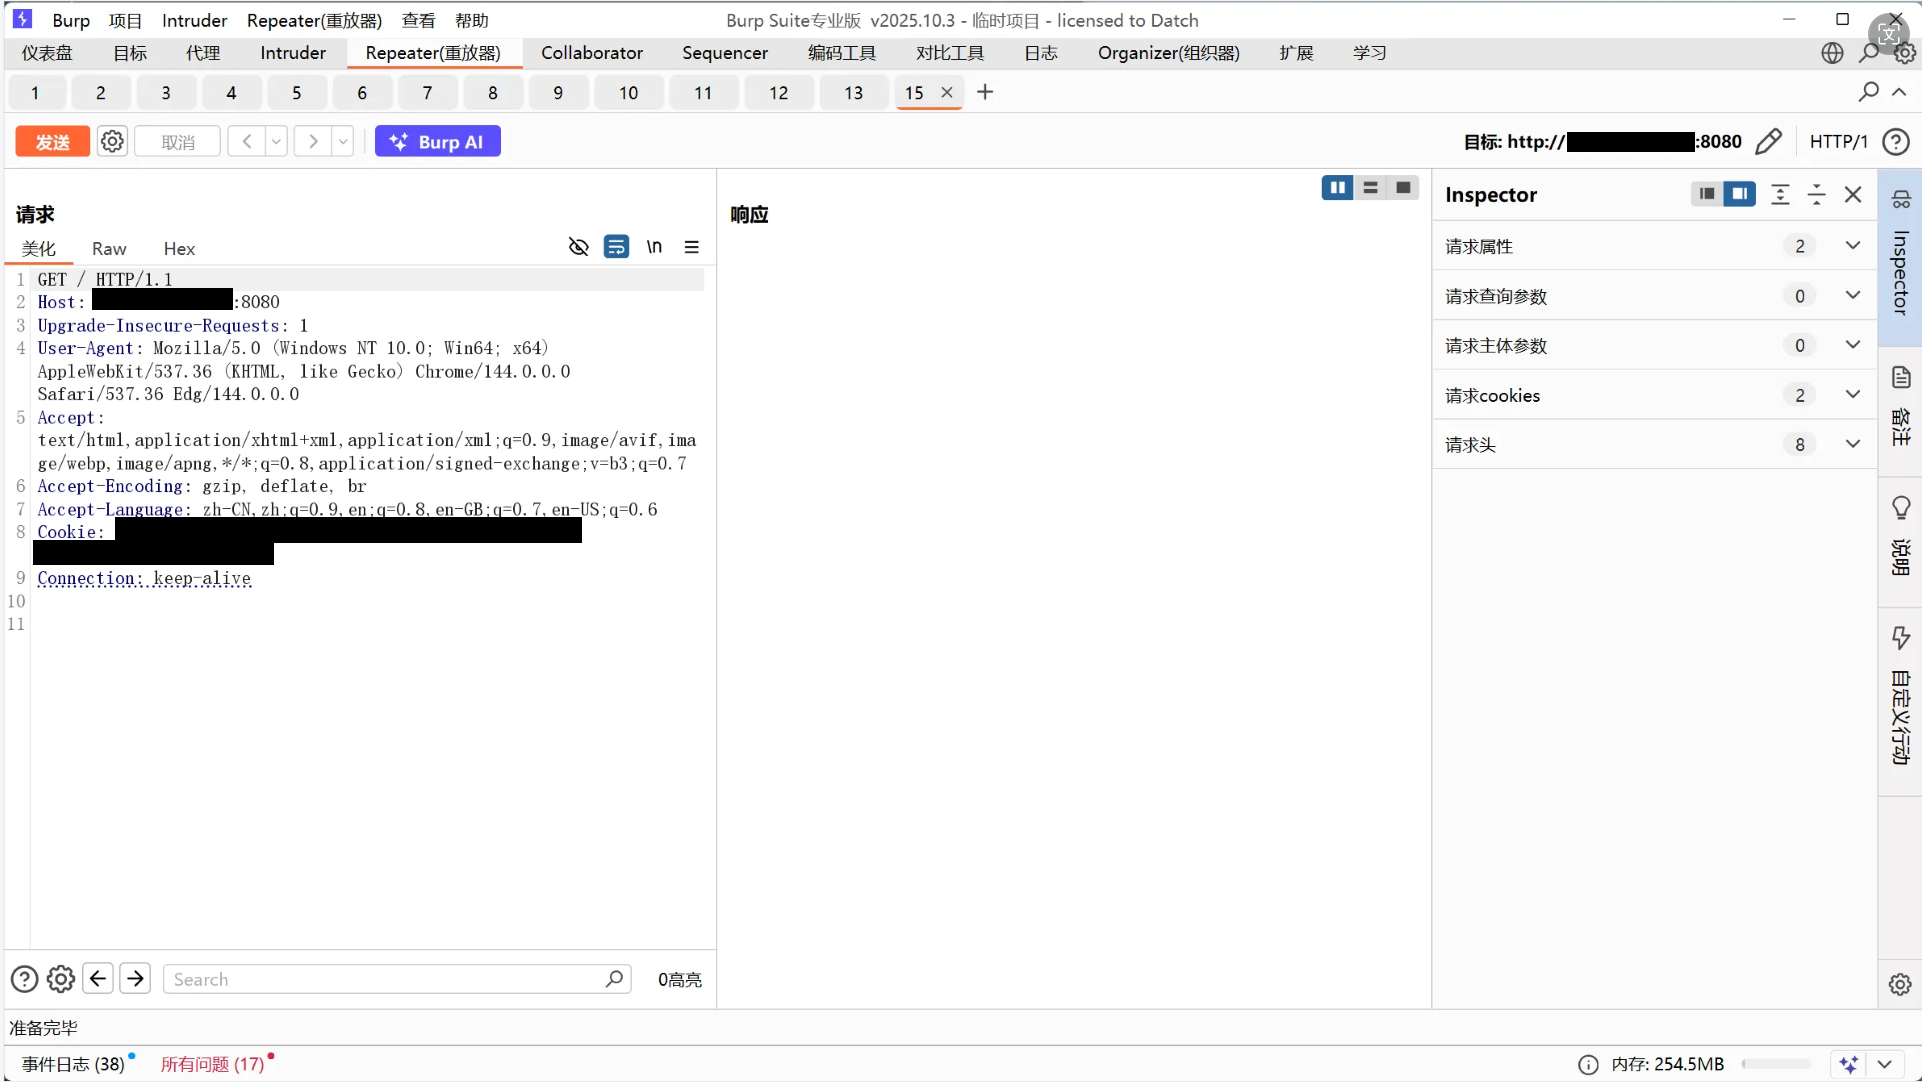Expand all Inspector sections

[x=1780, y=194]
